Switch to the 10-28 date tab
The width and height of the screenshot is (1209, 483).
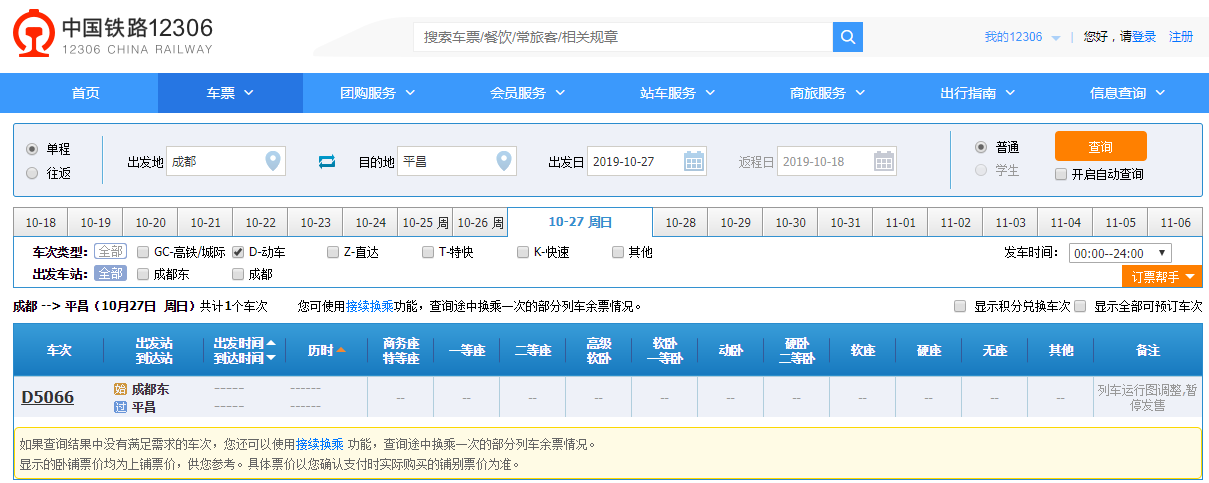[x=680, y=222]
